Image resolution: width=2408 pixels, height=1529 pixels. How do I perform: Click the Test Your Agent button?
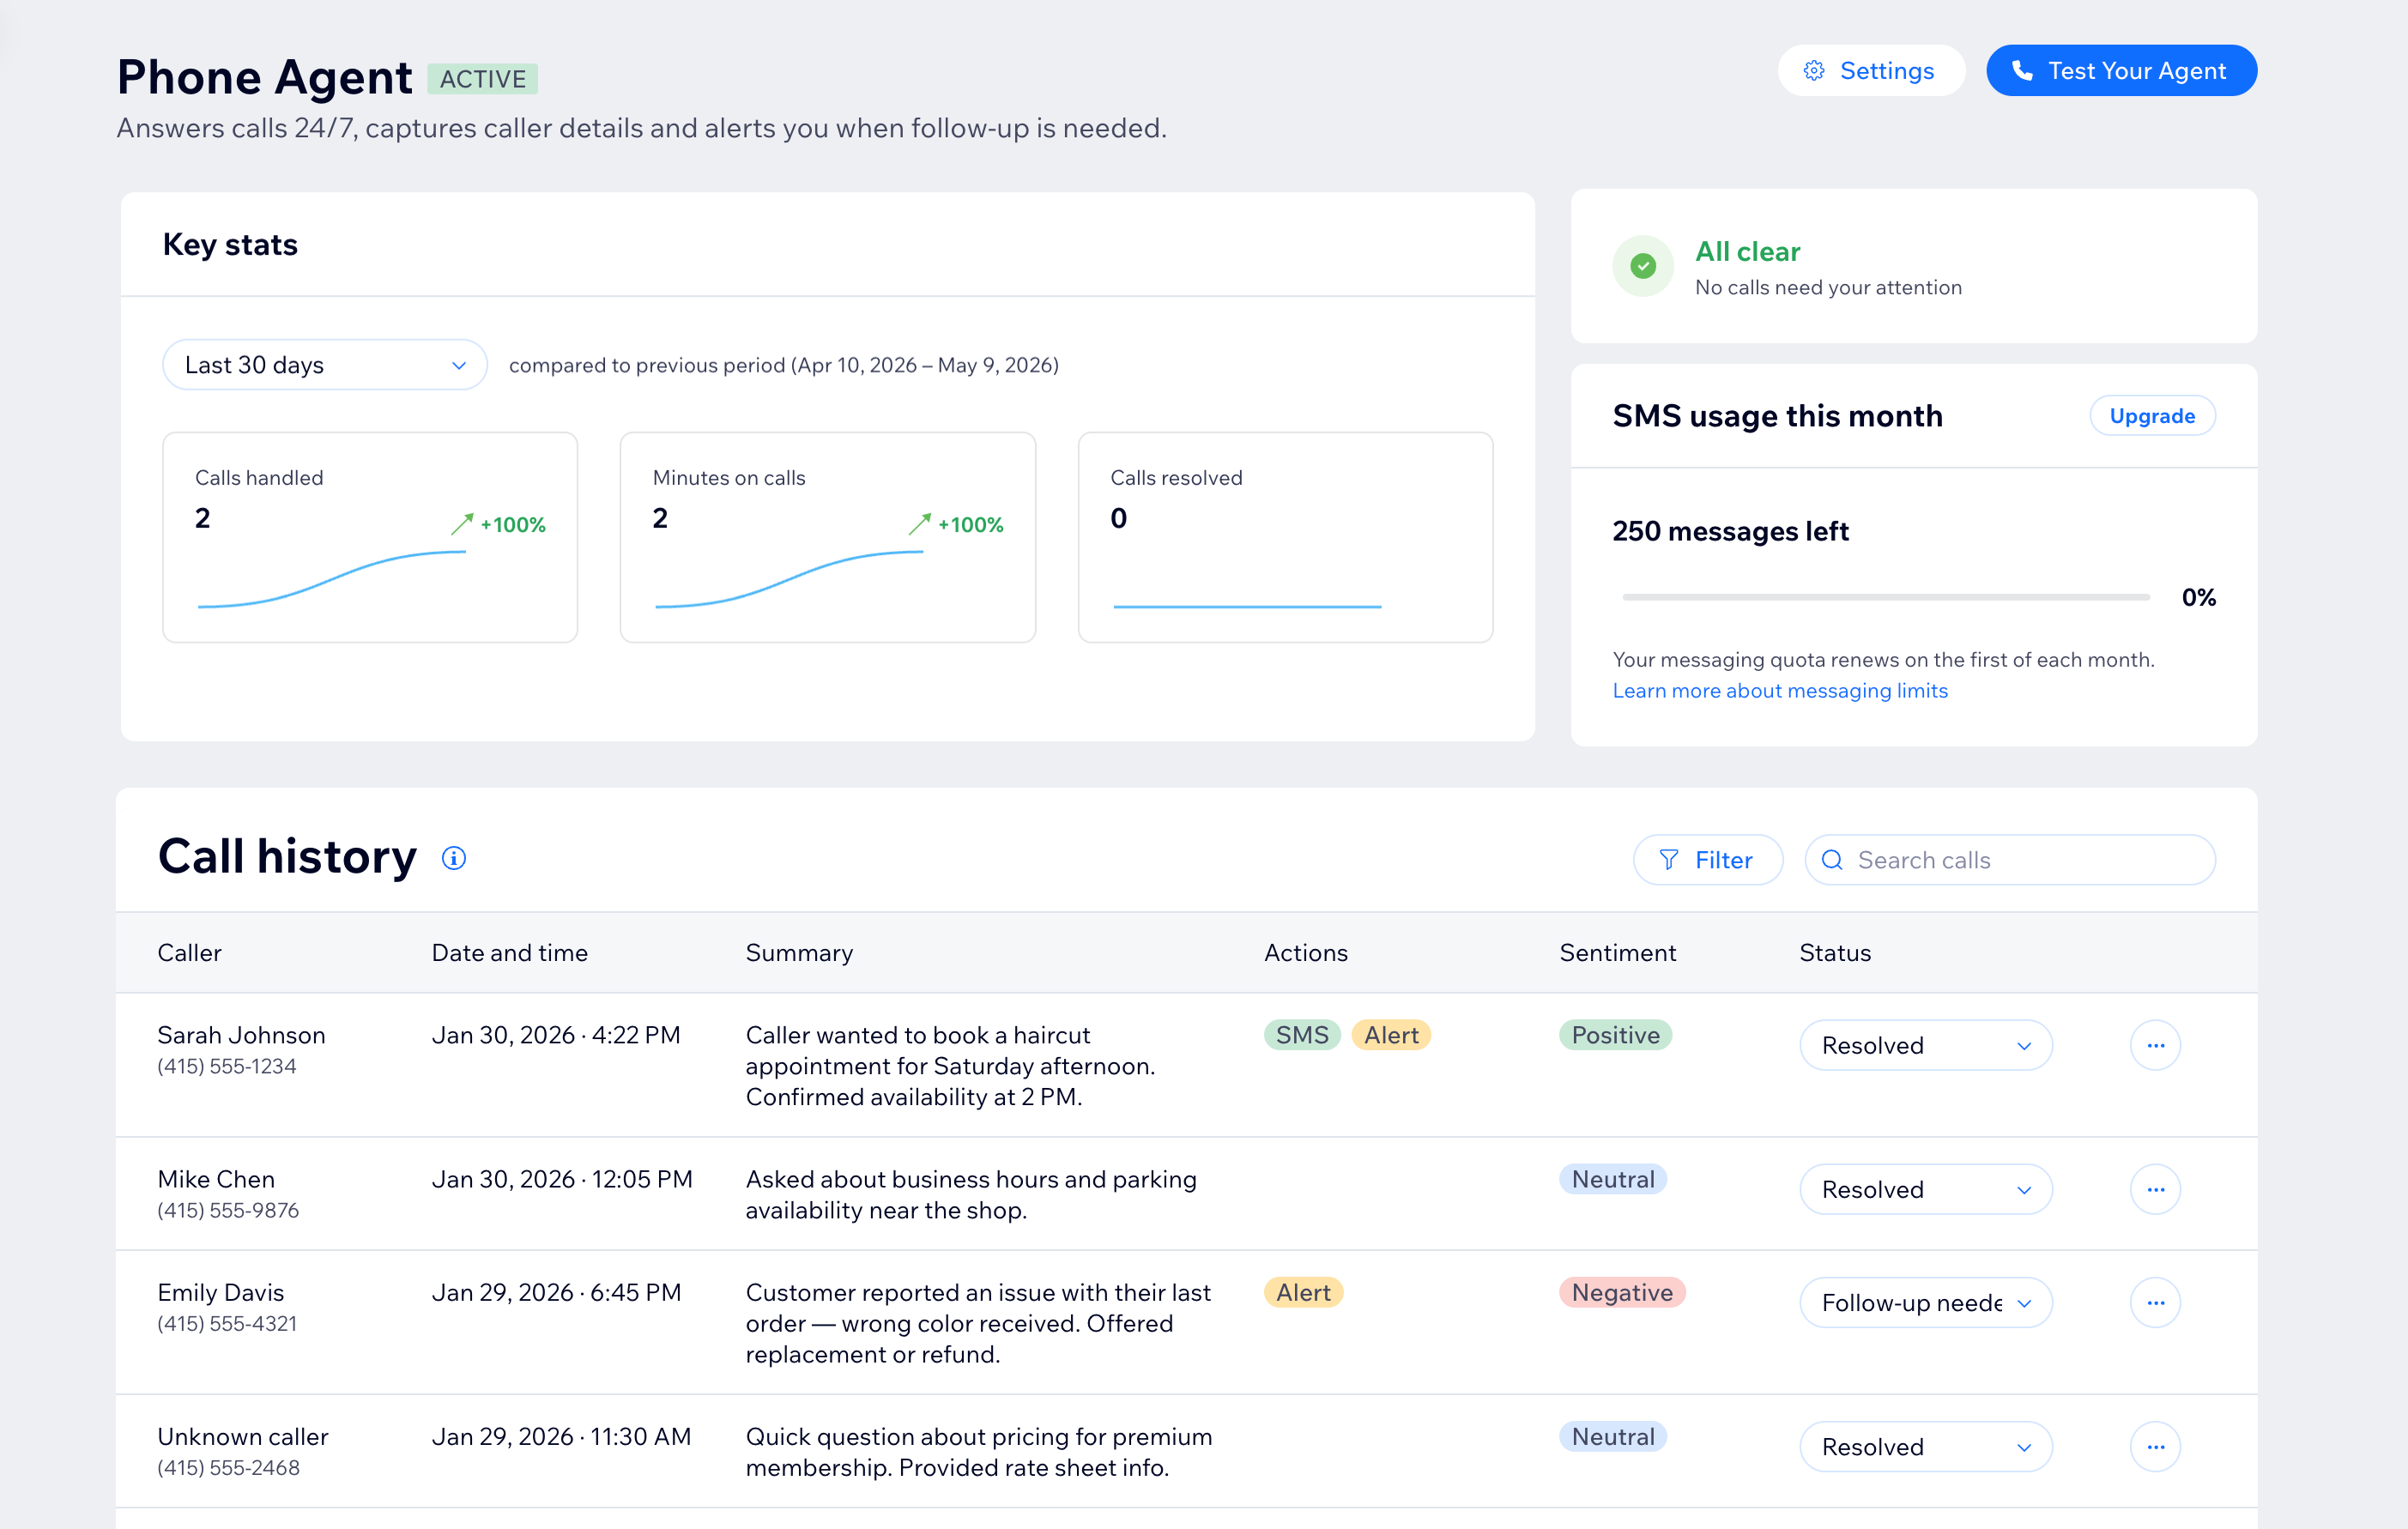(x=2121, y=71)
